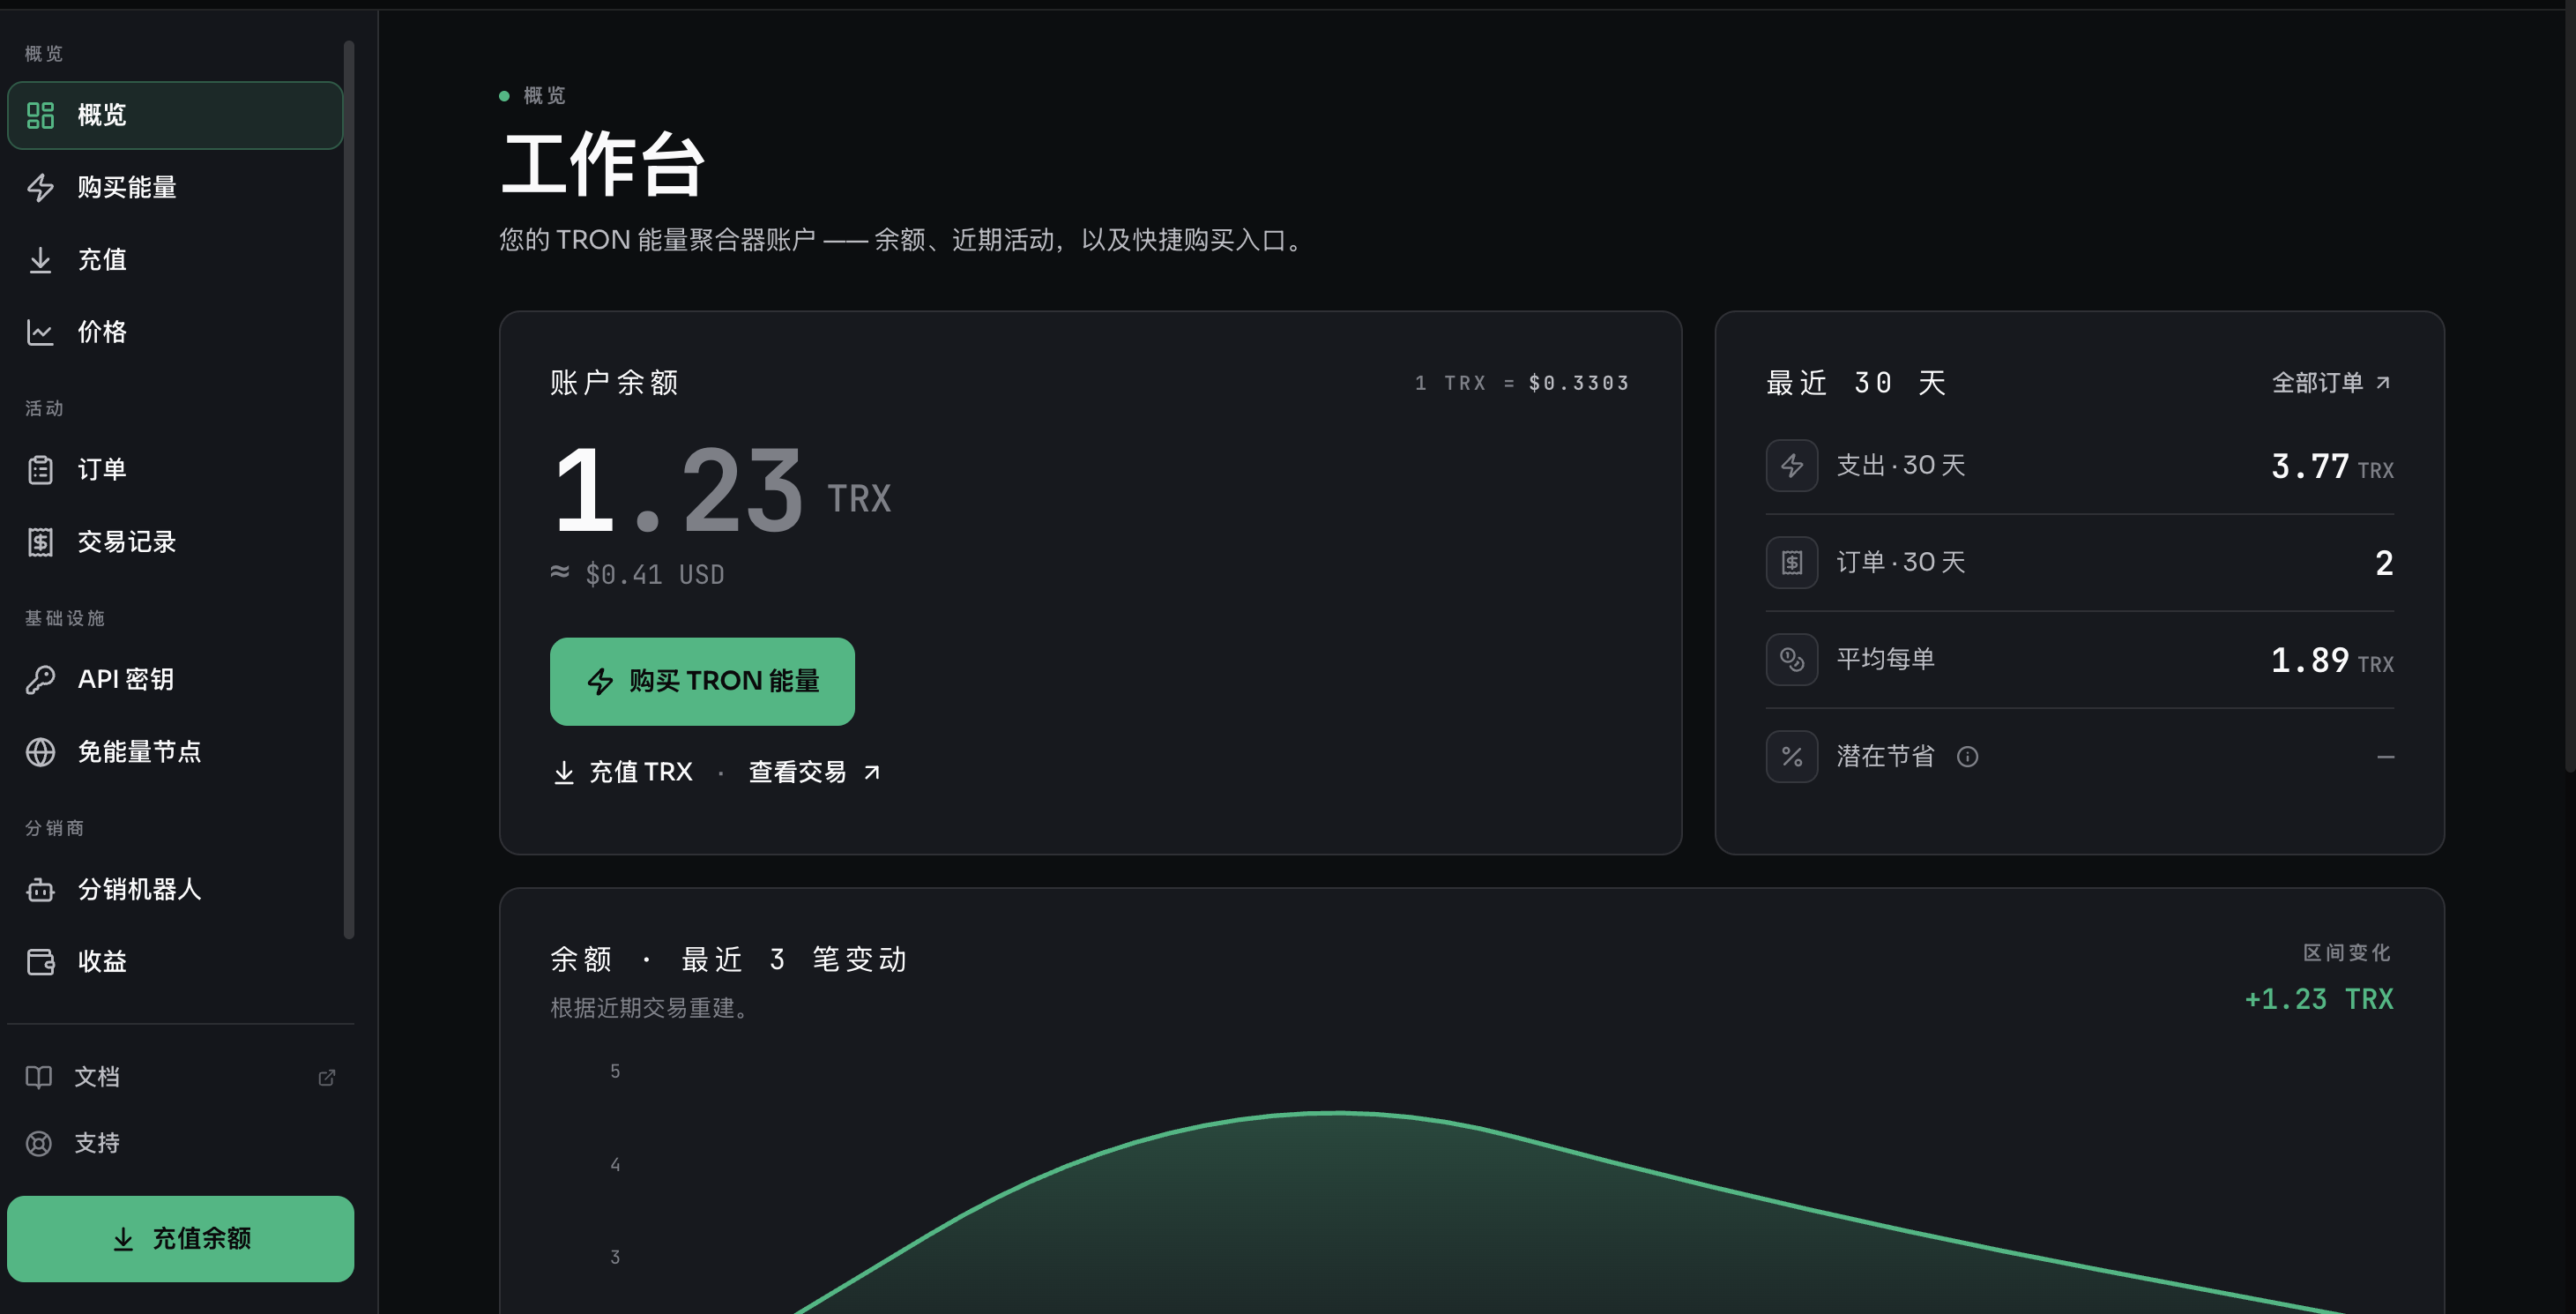The image size is (2576, 1314).
Task: Click the 工作台 page heading
Action: coord(603,165)
